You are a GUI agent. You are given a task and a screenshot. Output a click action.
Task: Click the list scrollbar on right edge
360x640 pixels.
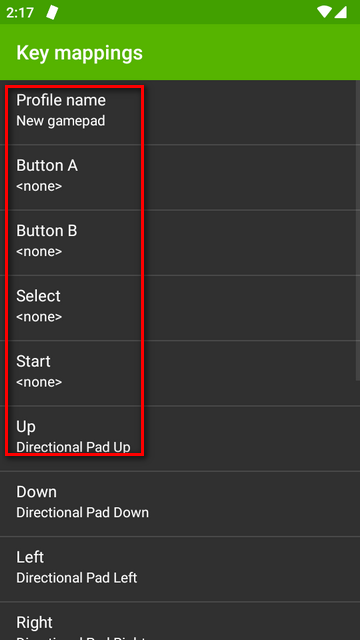coord(358,231)
